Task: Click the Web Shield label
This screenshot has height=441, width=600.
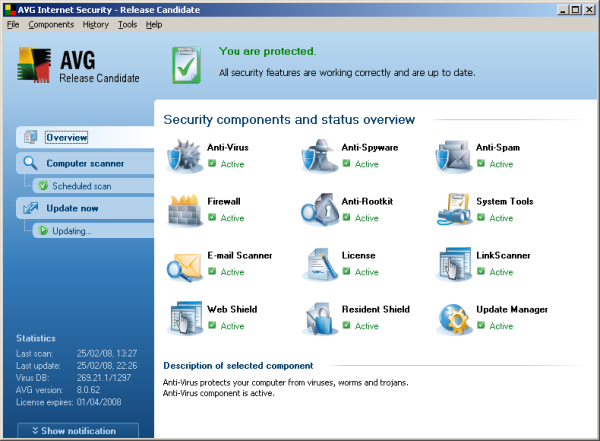Action: tap(232, 309)
